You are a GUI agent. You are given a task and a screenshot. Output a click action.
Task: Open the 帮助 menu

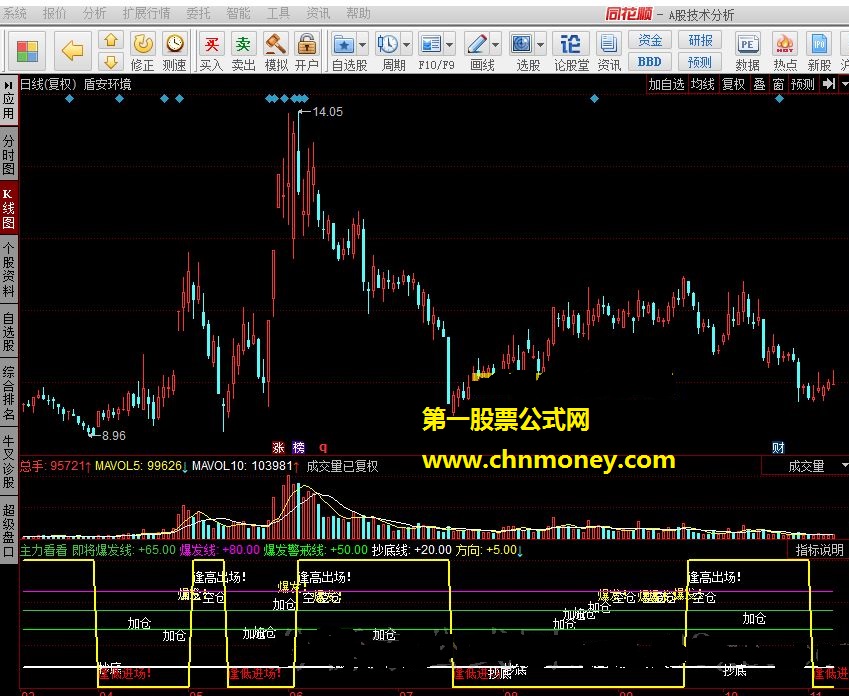coord(358,13)
